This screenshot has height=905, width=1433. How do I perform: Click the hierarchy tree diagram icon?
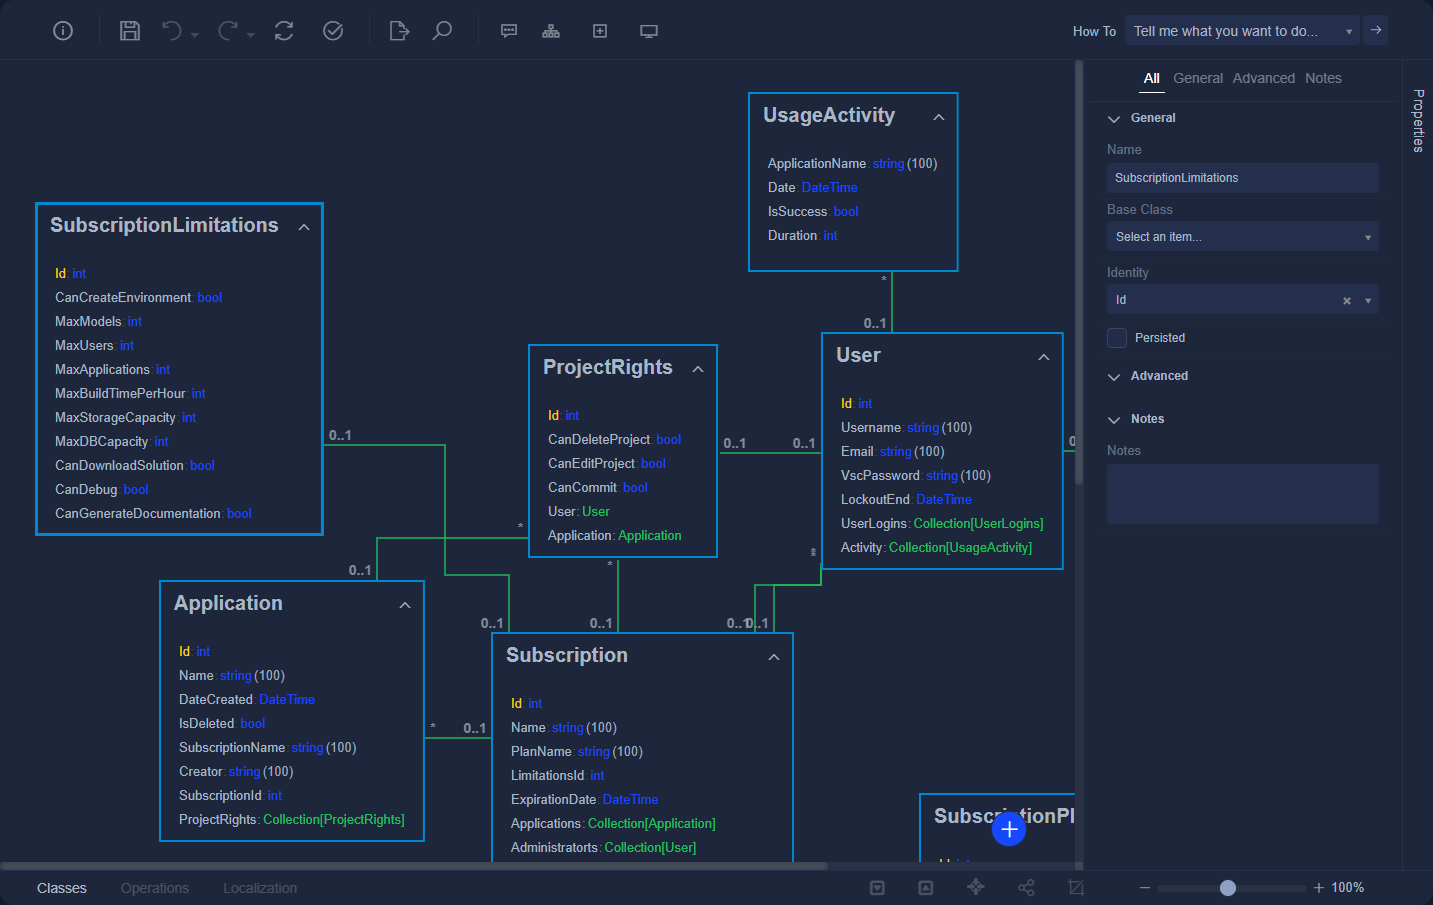(551, 31)
